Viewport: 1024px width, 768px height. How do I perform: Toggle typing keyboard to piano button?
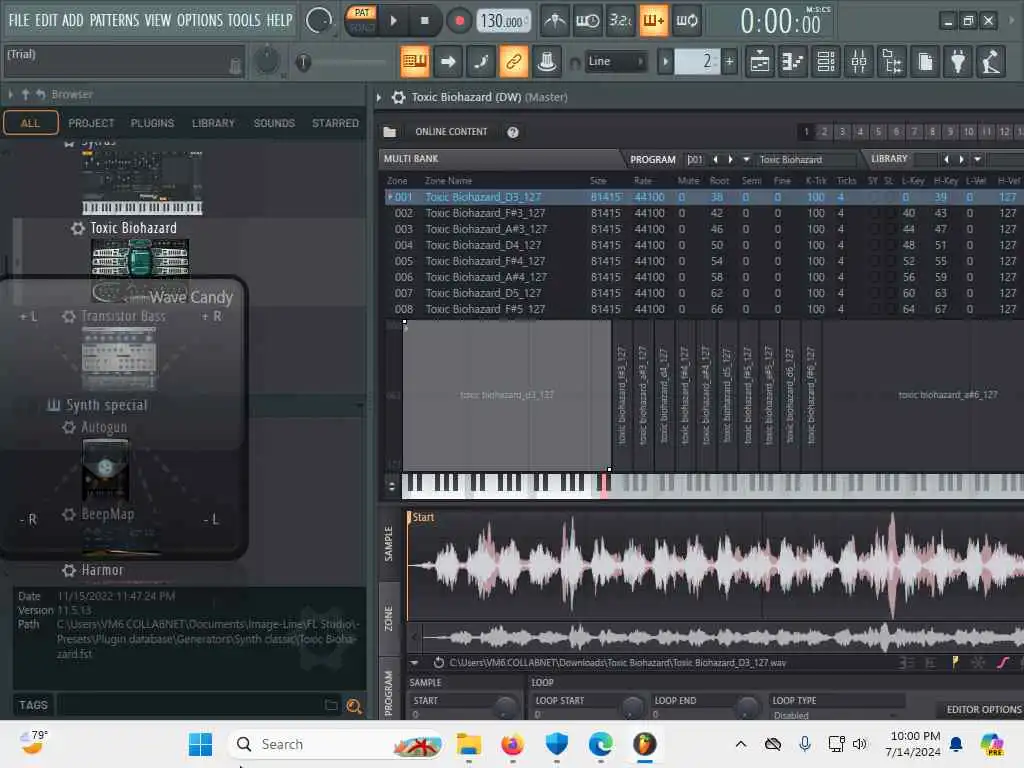coord(415,62)
